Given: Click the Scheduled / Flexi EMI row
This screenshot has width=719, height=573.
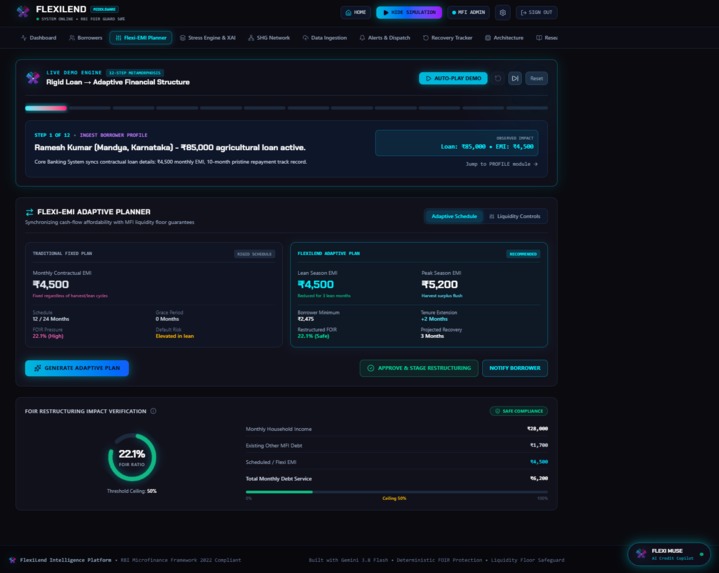Looking at the screenshot, I should 397,462.
